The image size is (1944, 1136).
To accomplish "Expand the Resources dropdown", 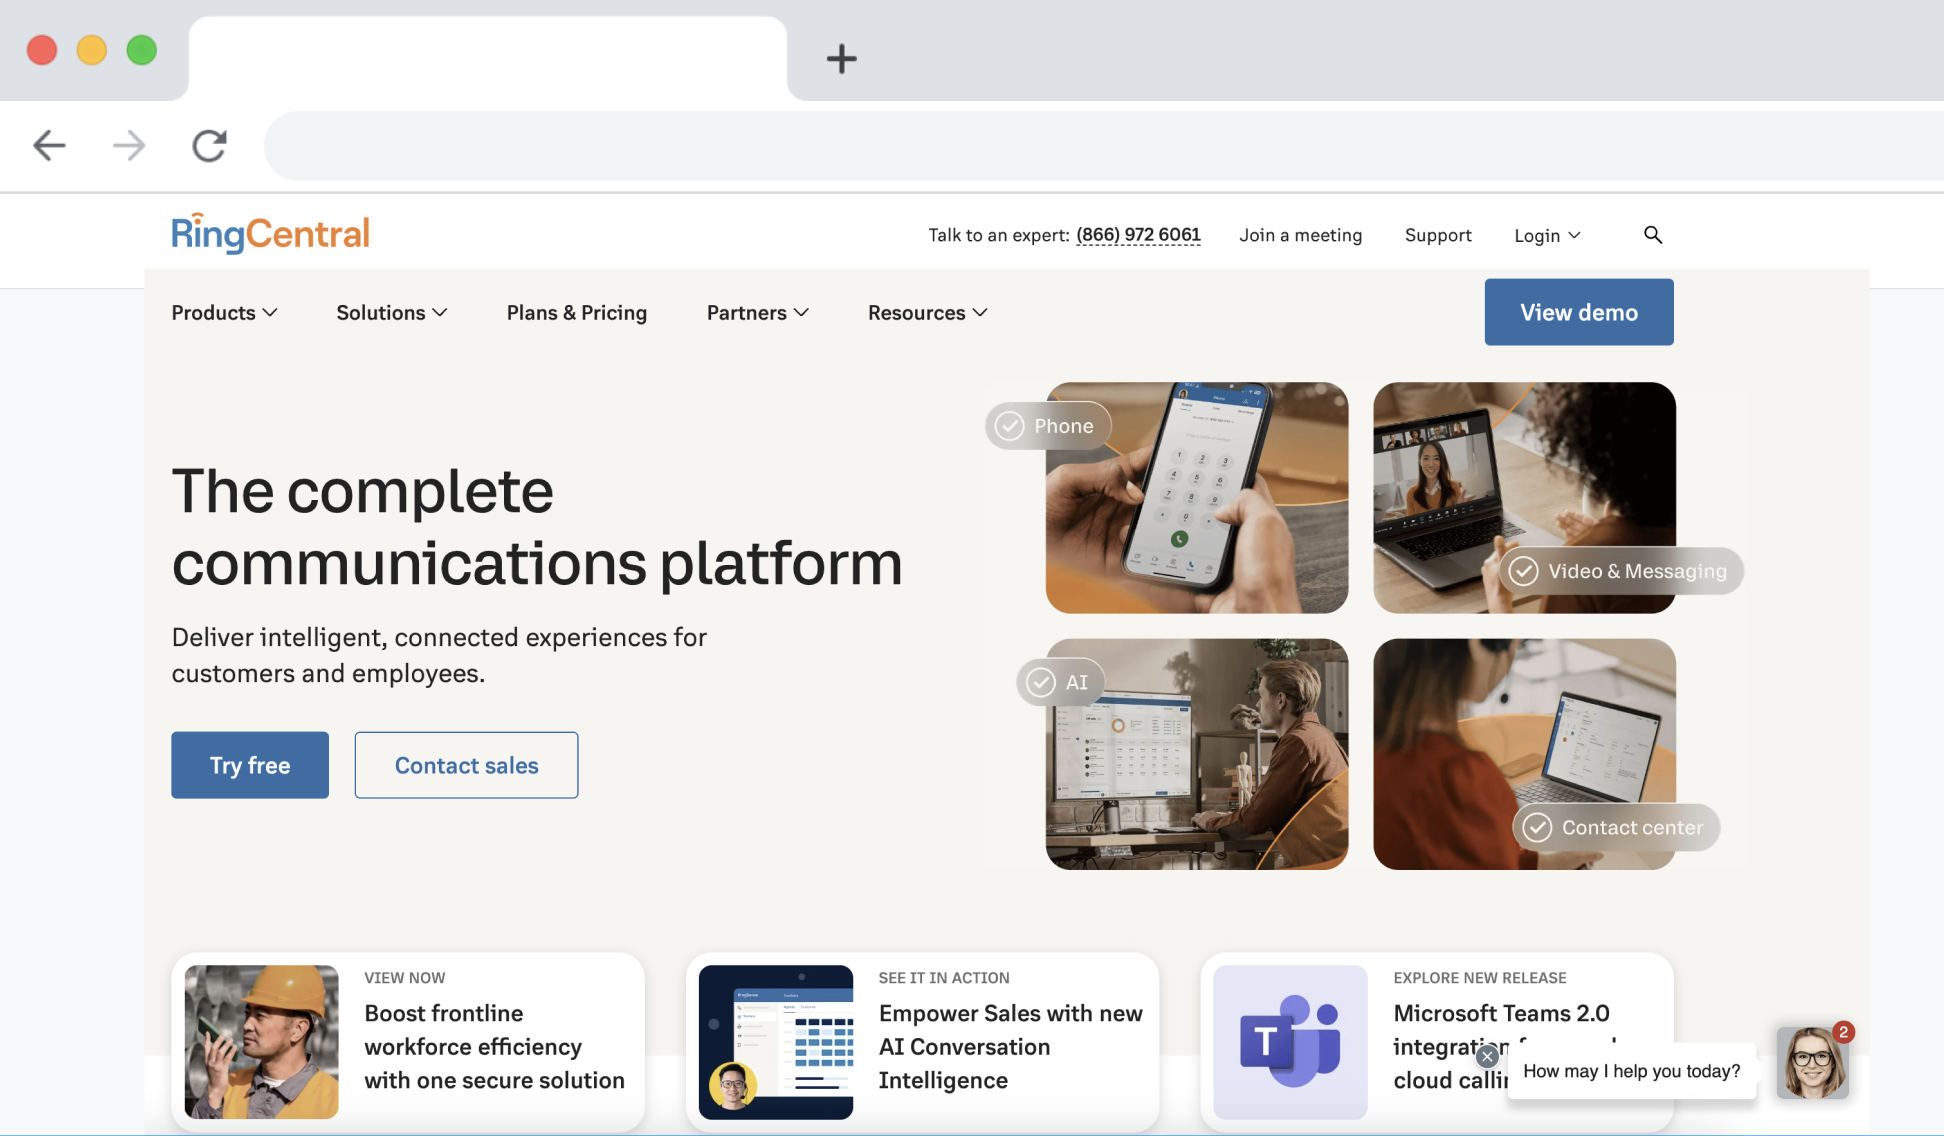I will tap(928, 313).
